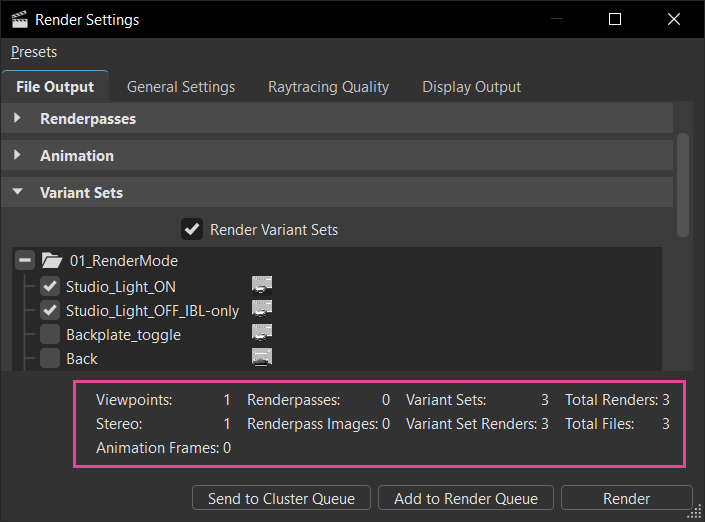
Task: Click the vertical scrollbar thumb
Action: coord(683,185)
